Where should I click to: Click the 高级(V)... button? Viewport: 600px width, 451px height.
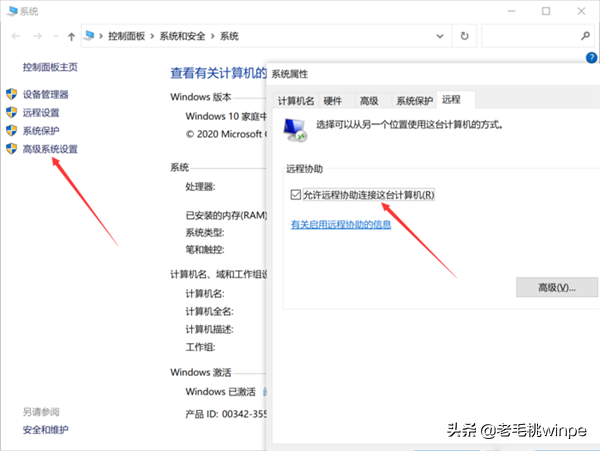pyautogui.click(x=557, y=287)
